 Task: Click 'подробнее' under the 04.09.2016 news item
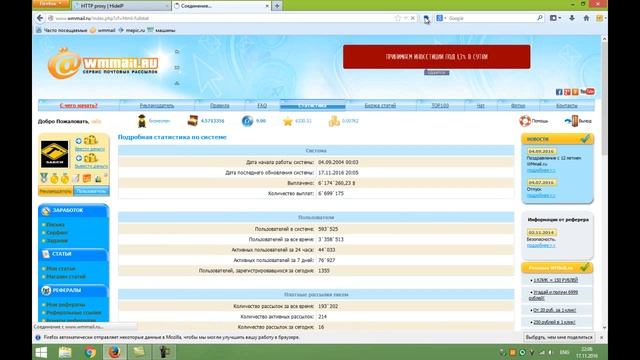(x=541, y=170)
